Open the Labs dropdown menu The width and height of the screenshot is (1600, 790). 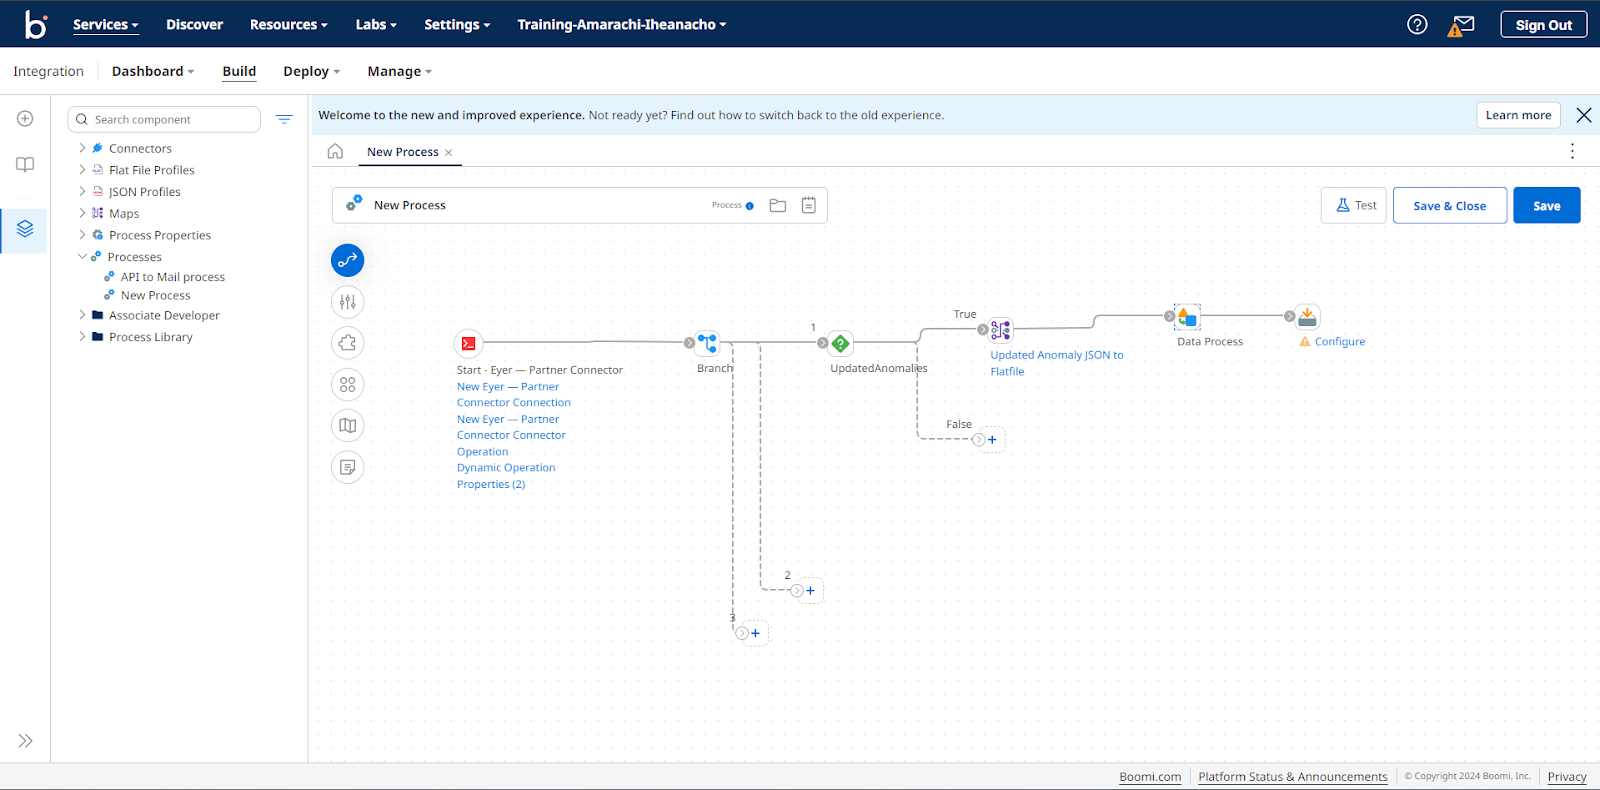376,25
